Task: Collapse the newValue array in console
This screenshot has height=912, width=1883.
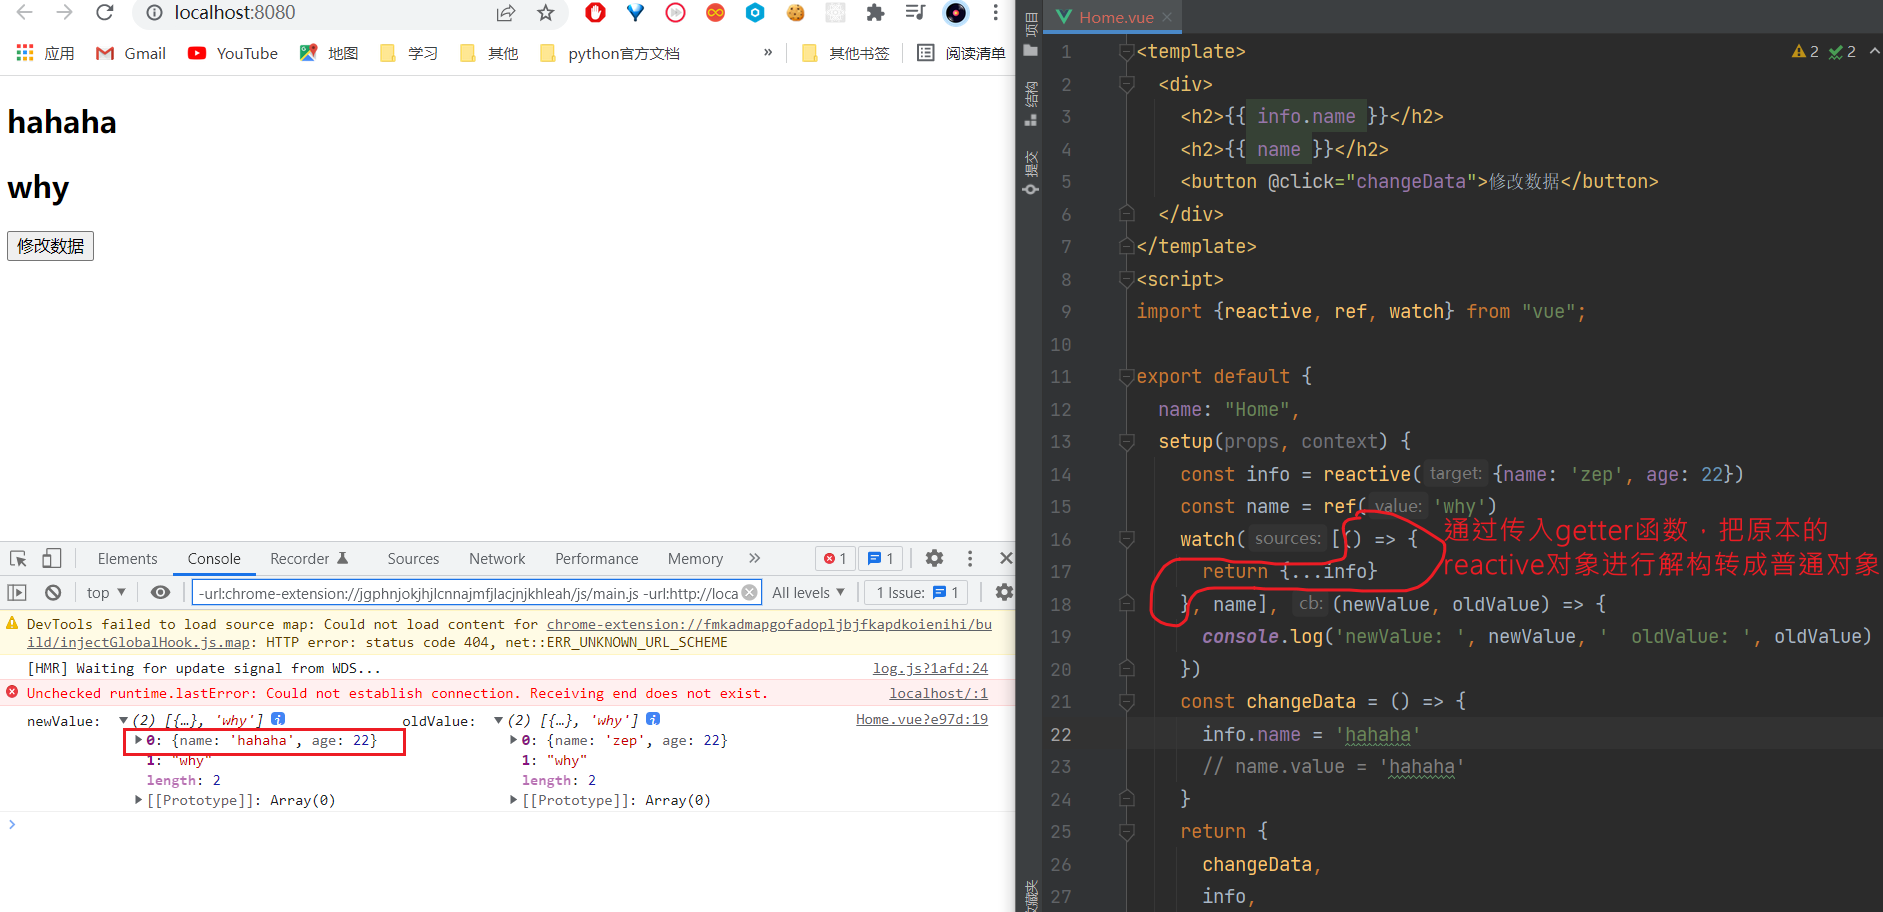Action: click(124, 720)
